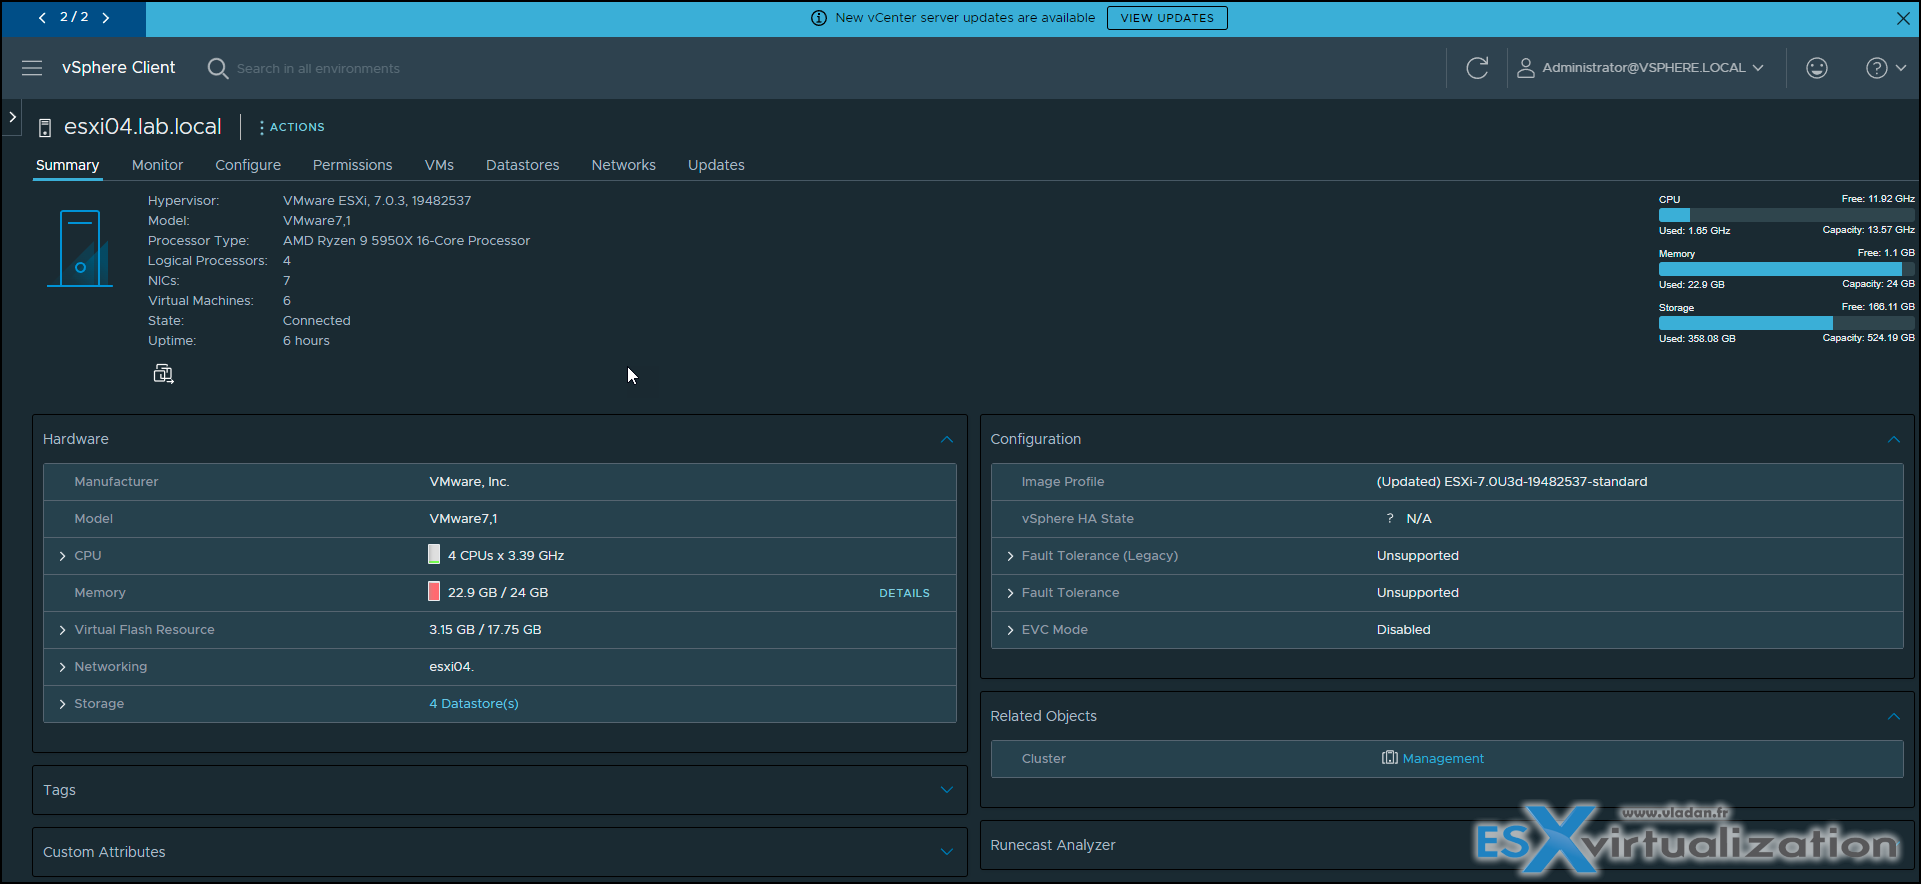Collapse the Hardware panel
Image resolution: width=1921 pixels, height=884 pixels.
[x=946, y=439]
